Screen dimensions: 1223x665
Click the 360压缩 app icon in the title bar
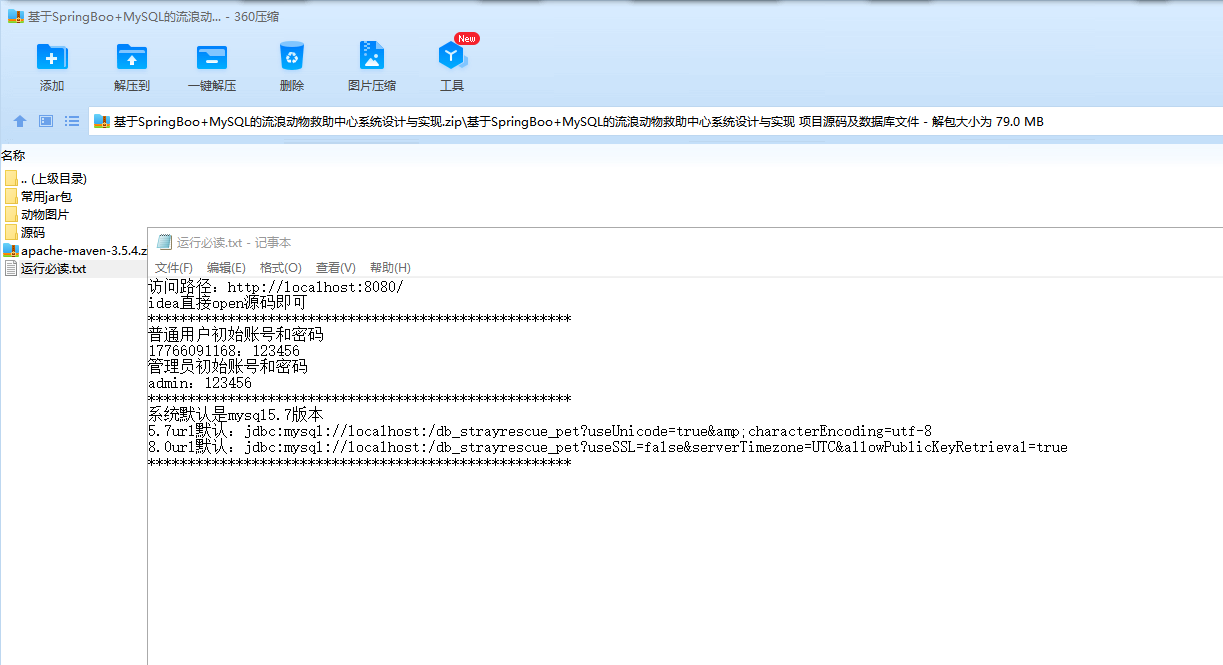(x=15, y=15)
